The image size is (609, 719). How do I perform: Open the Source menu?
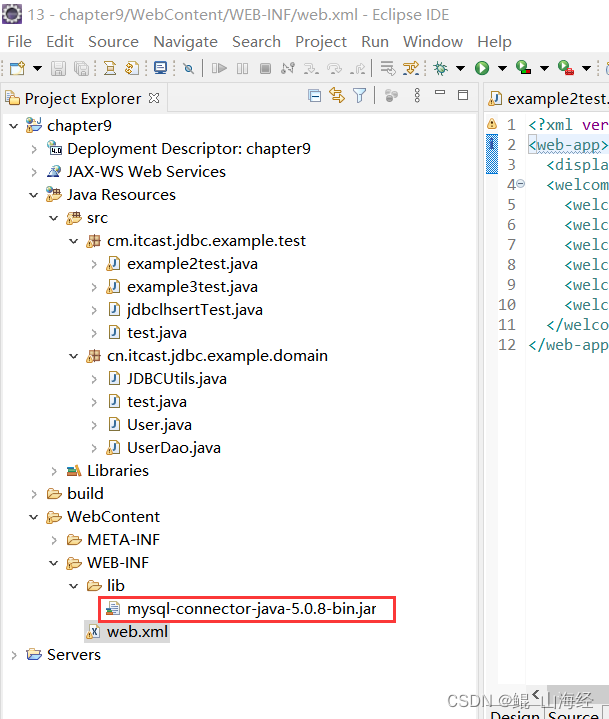(x=113, y=42)
